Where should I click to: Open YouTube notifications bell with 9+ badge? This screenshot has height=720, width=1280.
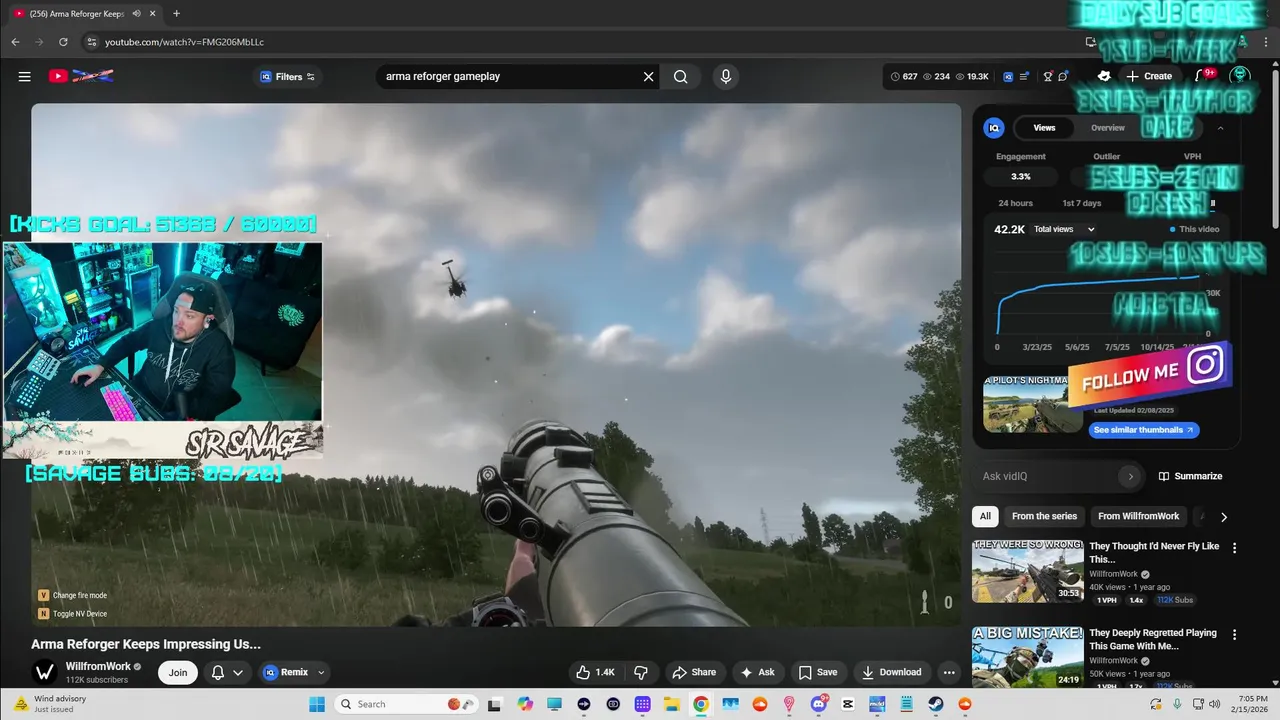[x=1203, y=76]
